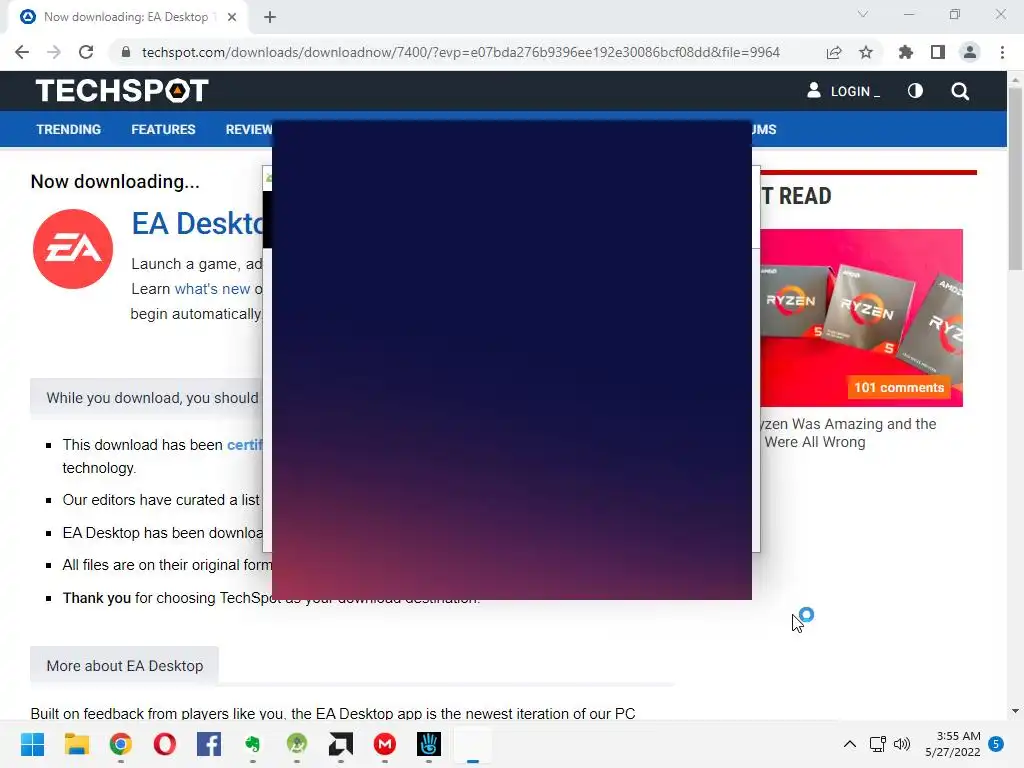The image size is (1024, 768).
Task: Click the page vertical scrollbar thumb
Action: click(1015, 178)
